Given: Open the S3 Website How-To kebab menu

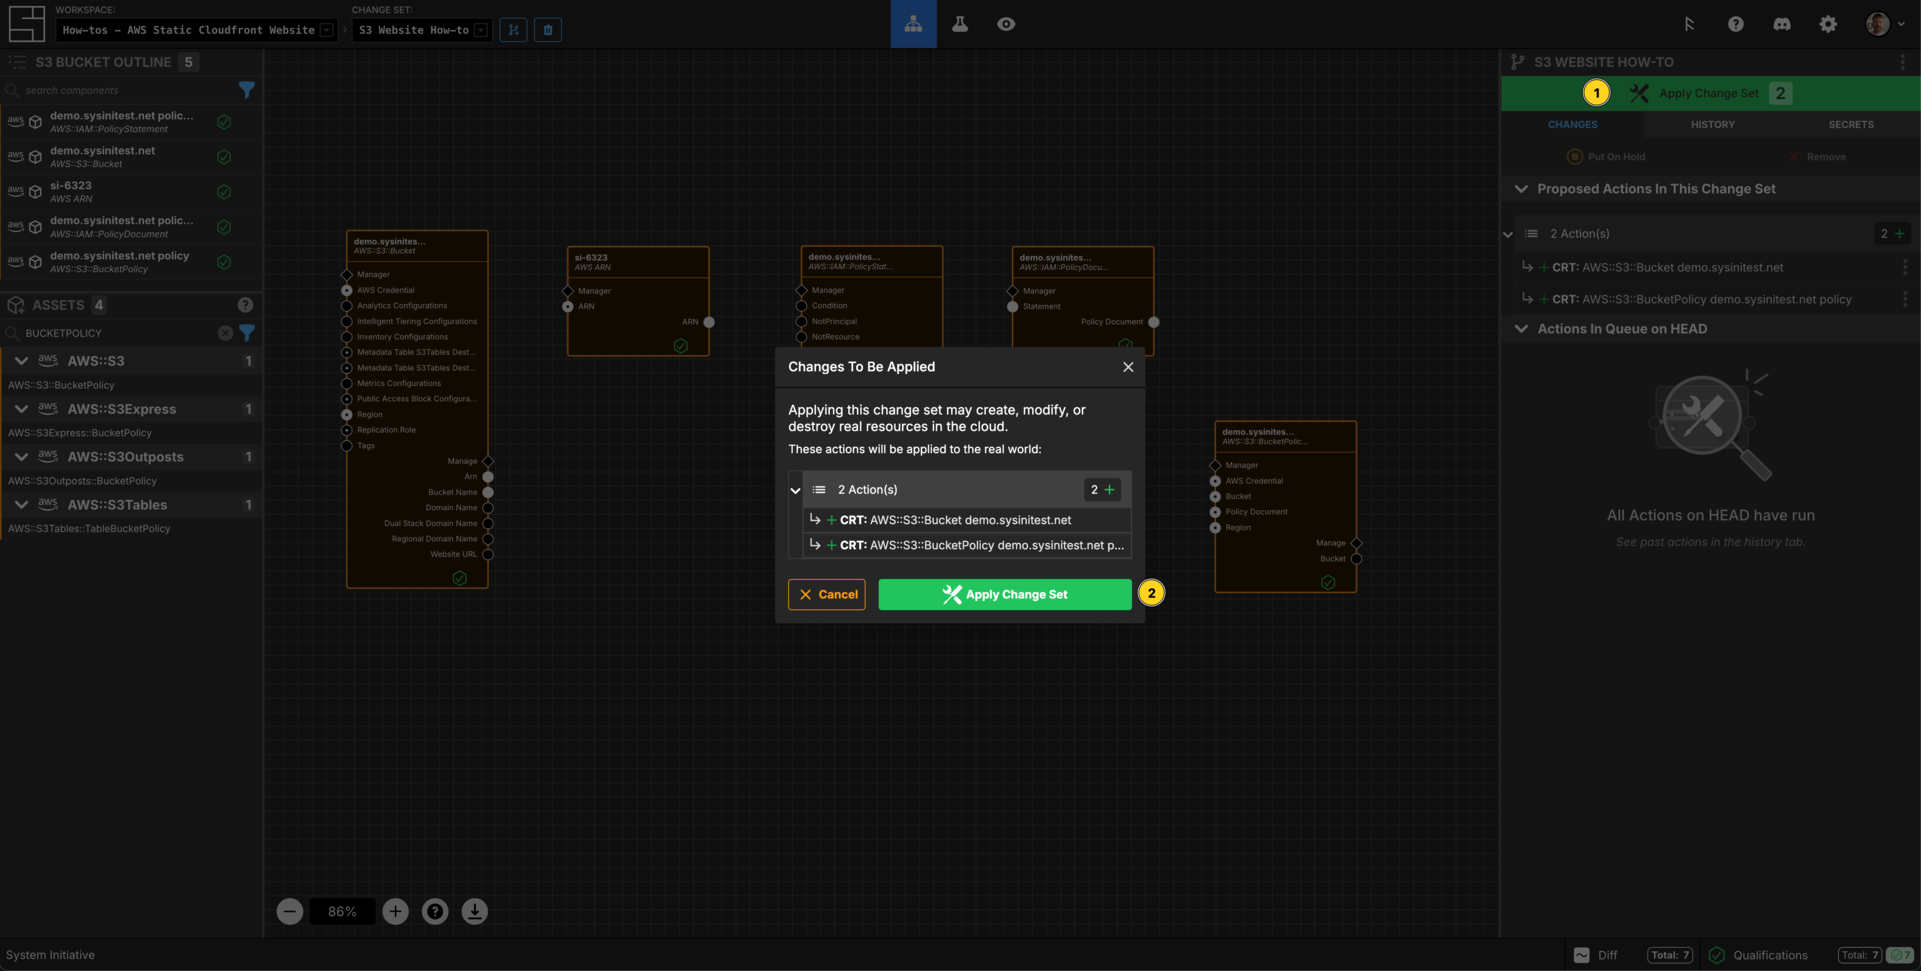Looking at the screenshot, I should click(x=1903, y=62).
